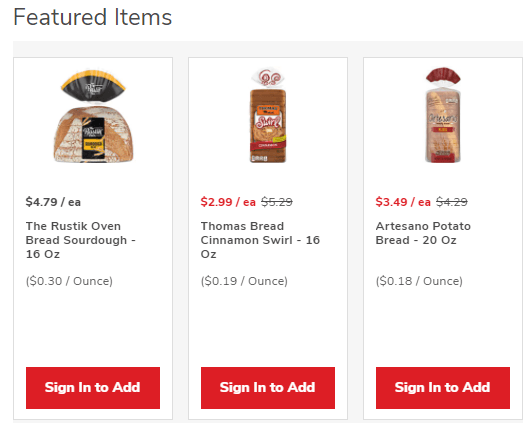
Task: Click the Featured Items heading
Action: pos(92,17)
